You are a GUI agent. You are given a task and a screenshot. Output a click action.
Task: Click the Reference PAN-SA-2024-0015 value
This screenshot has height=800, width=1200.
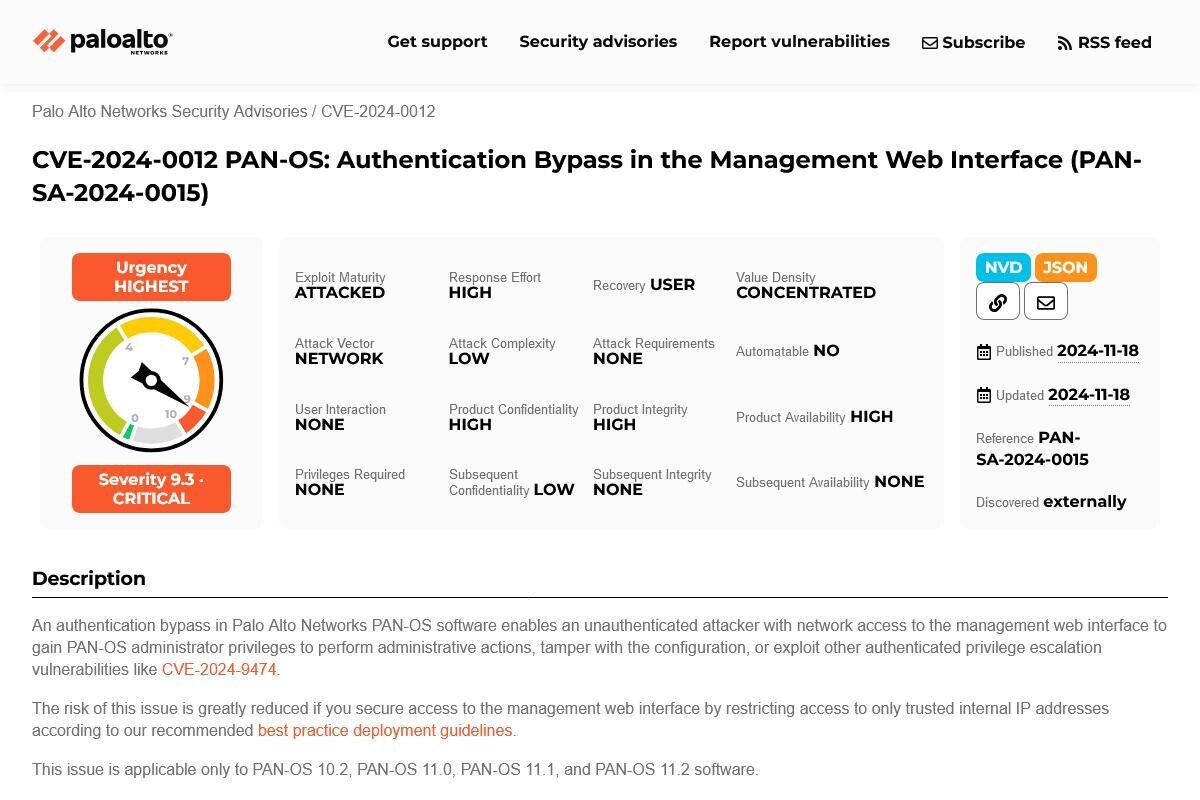pos(1032,449)
